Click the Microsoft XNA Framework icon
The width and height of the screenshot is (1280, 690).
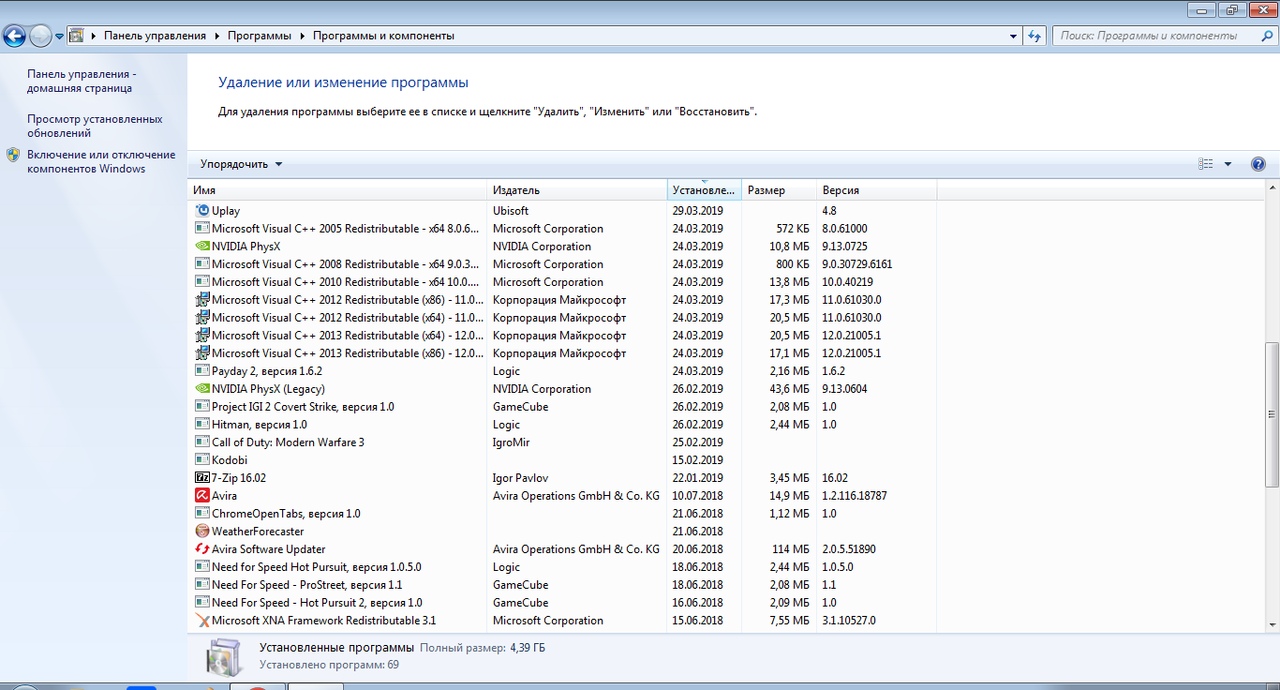pyautogui.click(x=202, y=620)
